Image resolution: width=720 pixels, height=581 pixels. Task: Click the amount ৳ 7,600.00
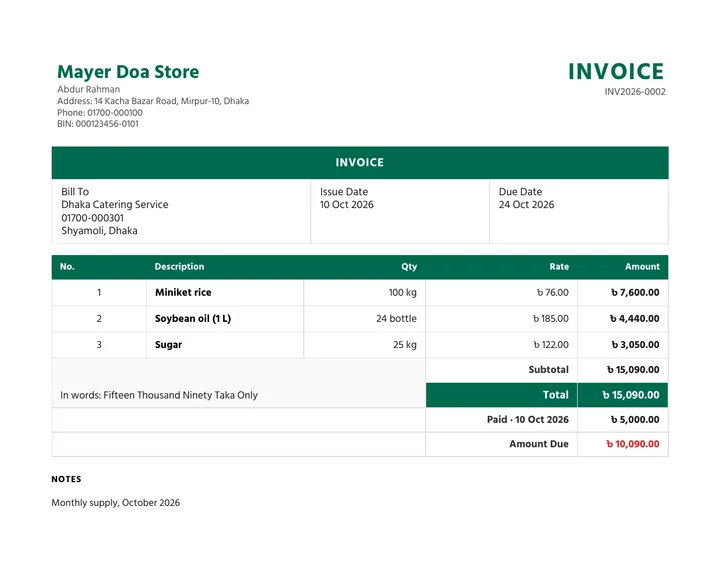[x=635, y=293]
